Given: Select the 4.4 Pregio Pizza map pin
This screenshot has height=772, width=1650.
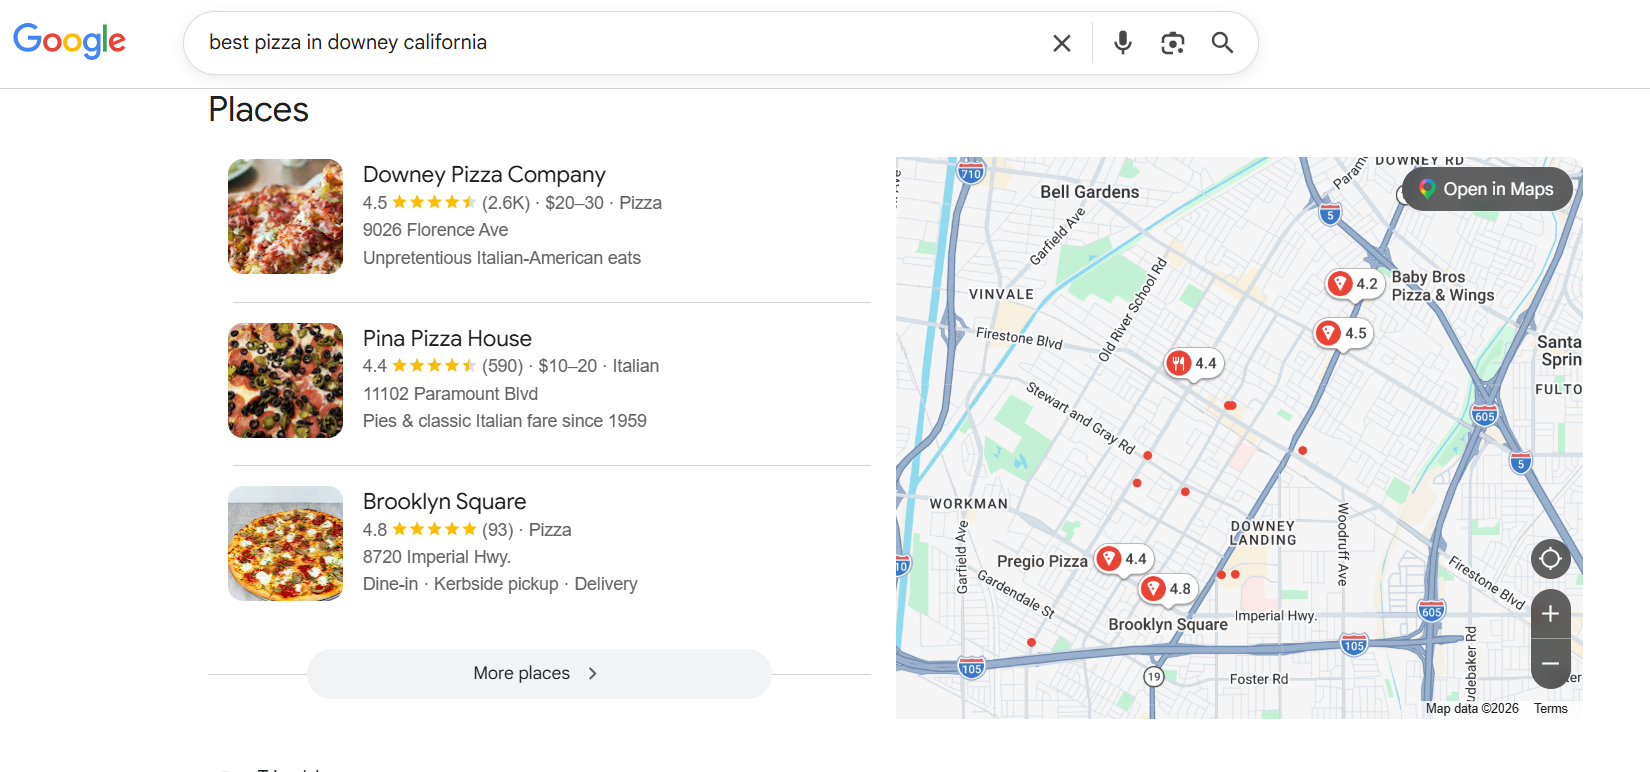Looking at the screenshot, I should [1122, 559].
